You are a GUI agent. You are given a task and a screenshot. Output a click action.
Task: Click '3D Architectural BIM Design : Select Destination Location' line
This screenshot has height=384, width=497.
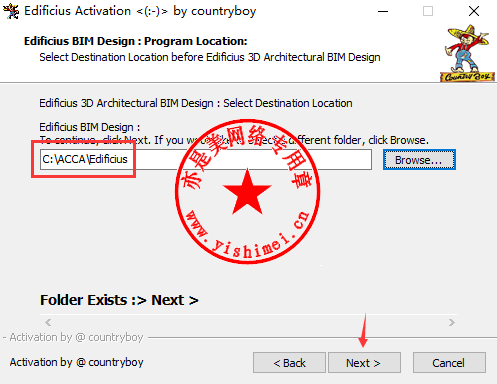tap(196, 103)
